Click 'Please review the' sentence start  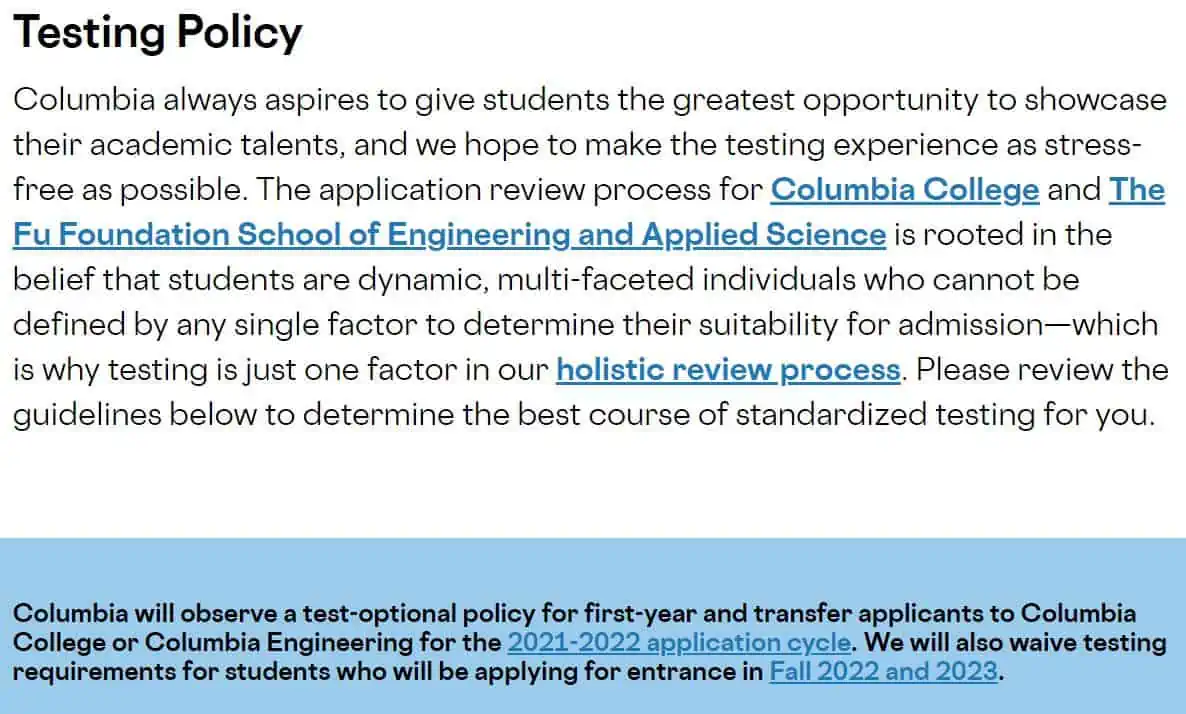tap(1042, 370)
